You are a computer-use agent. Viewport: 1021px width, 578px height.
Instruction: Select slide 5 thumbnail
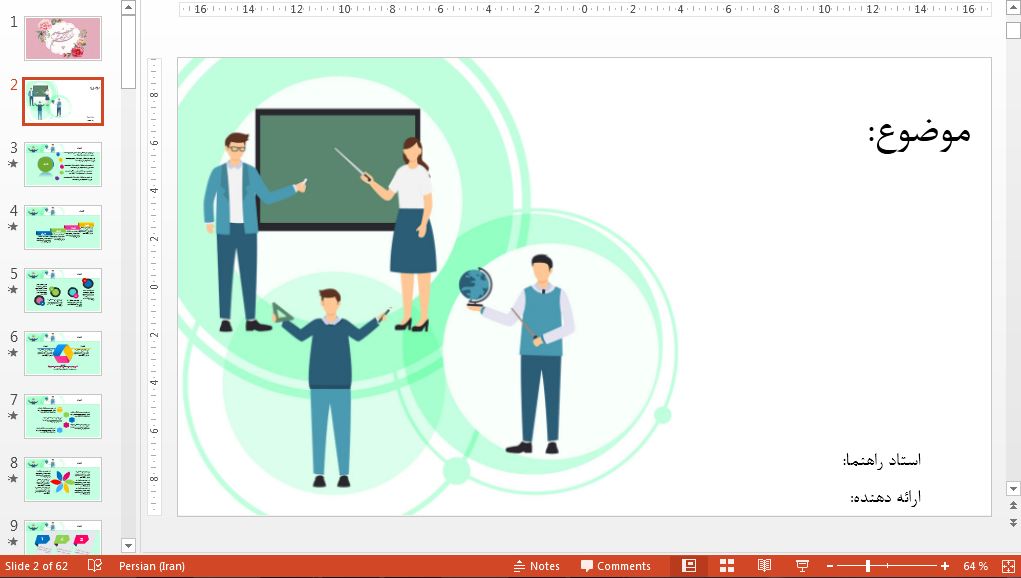pos(63,289)
